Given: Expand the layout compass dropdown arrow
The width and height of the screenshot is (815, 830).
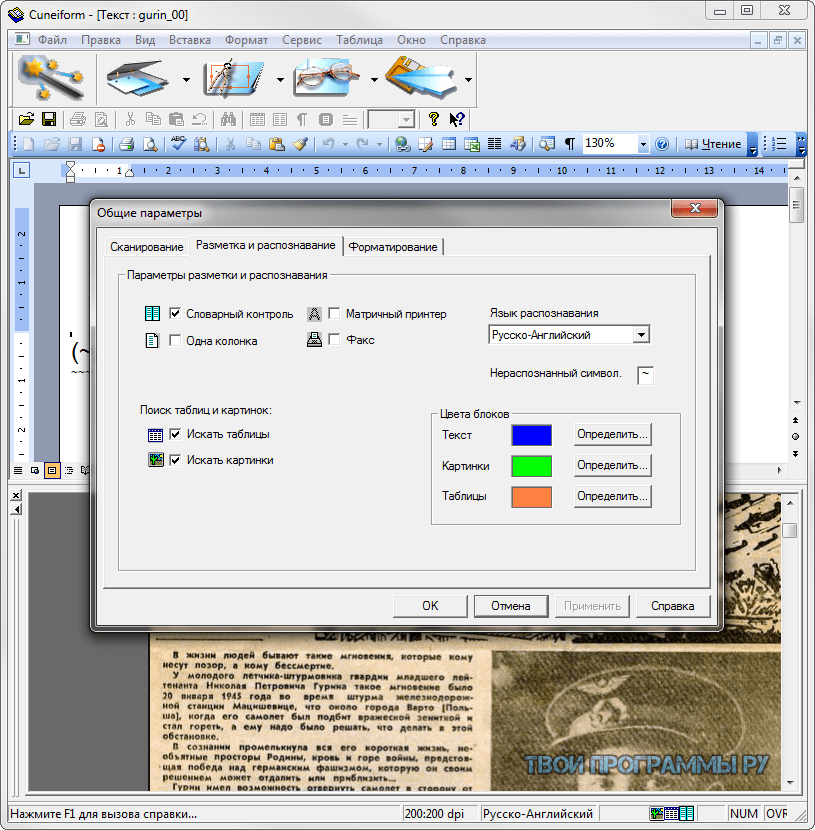Looking at the screenshot, I should click(x=280, y=80).
